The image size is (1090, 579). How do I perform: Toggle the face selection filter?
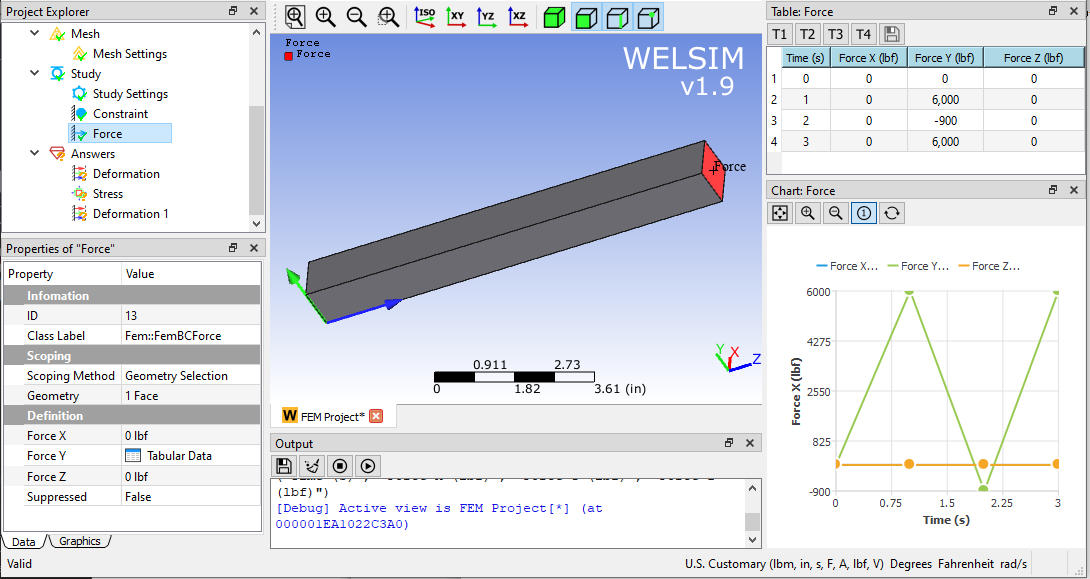click(587, 17)
